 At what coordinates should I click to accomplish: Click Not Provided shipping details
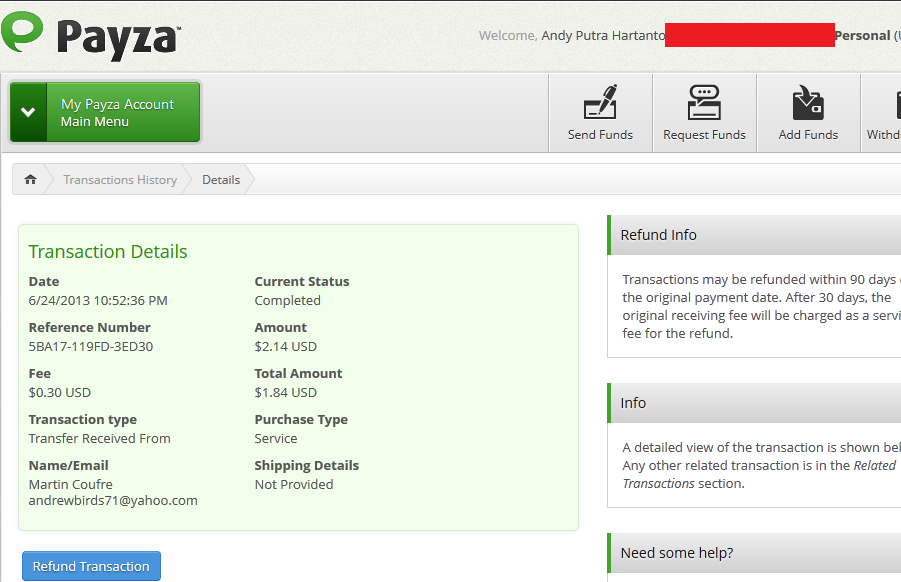(x=294, y=484)
